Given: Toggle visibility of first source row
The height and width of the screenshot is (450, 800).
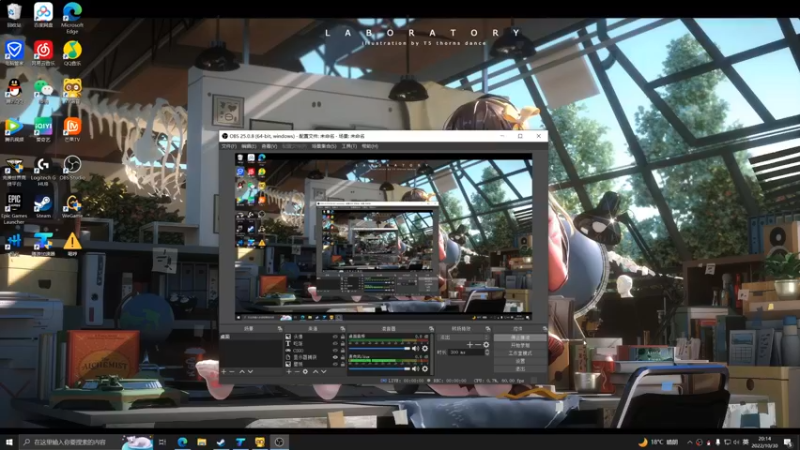Looking at the screenshot, I should pyautogui.click(x=335, y=337).
